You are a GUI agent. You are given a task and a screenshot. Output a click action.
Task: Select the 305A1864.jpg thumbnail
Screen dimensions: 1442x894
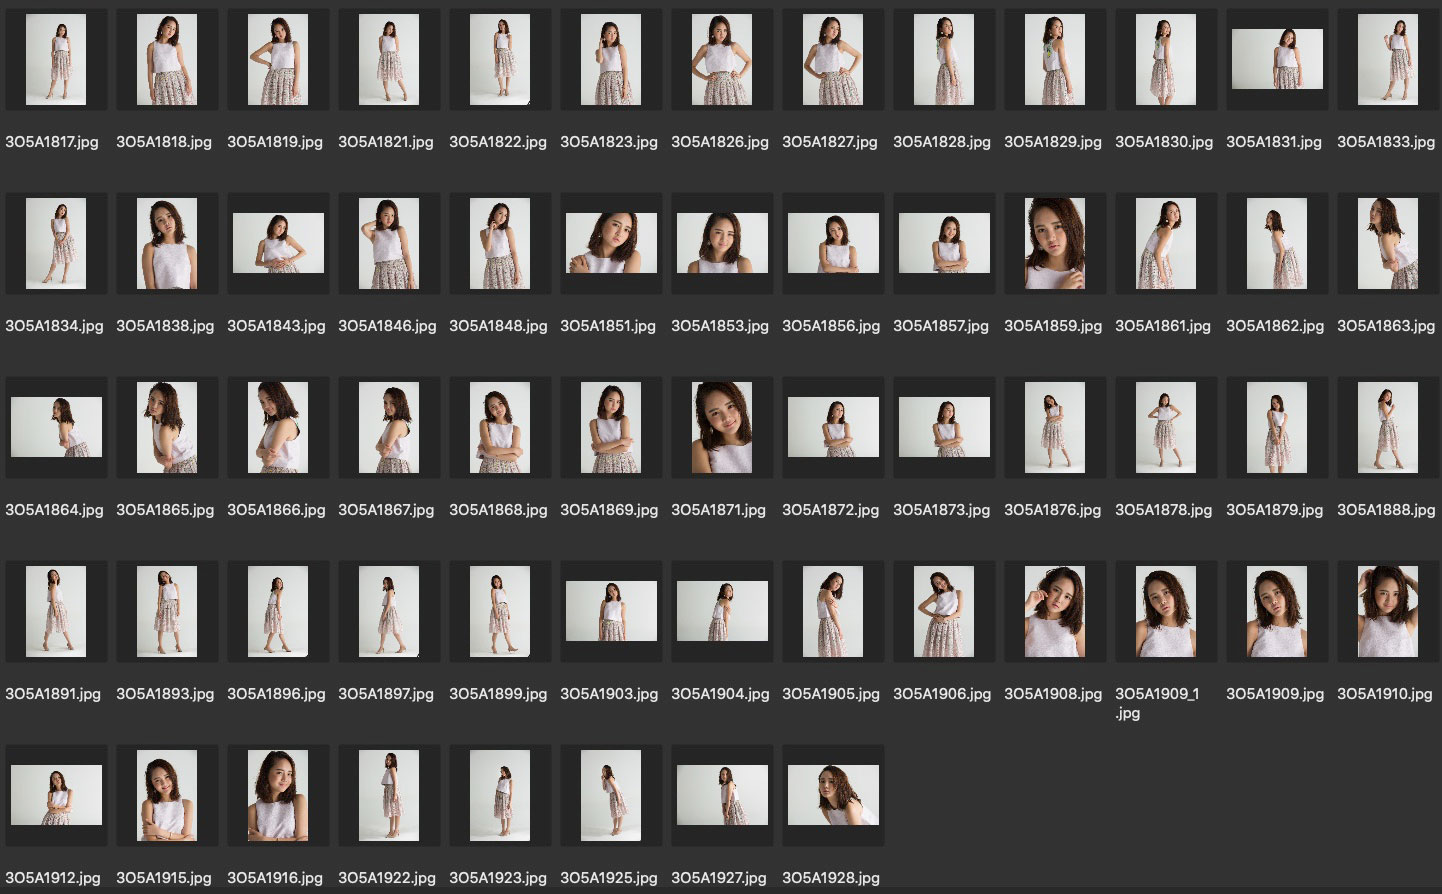pos(56,427)
